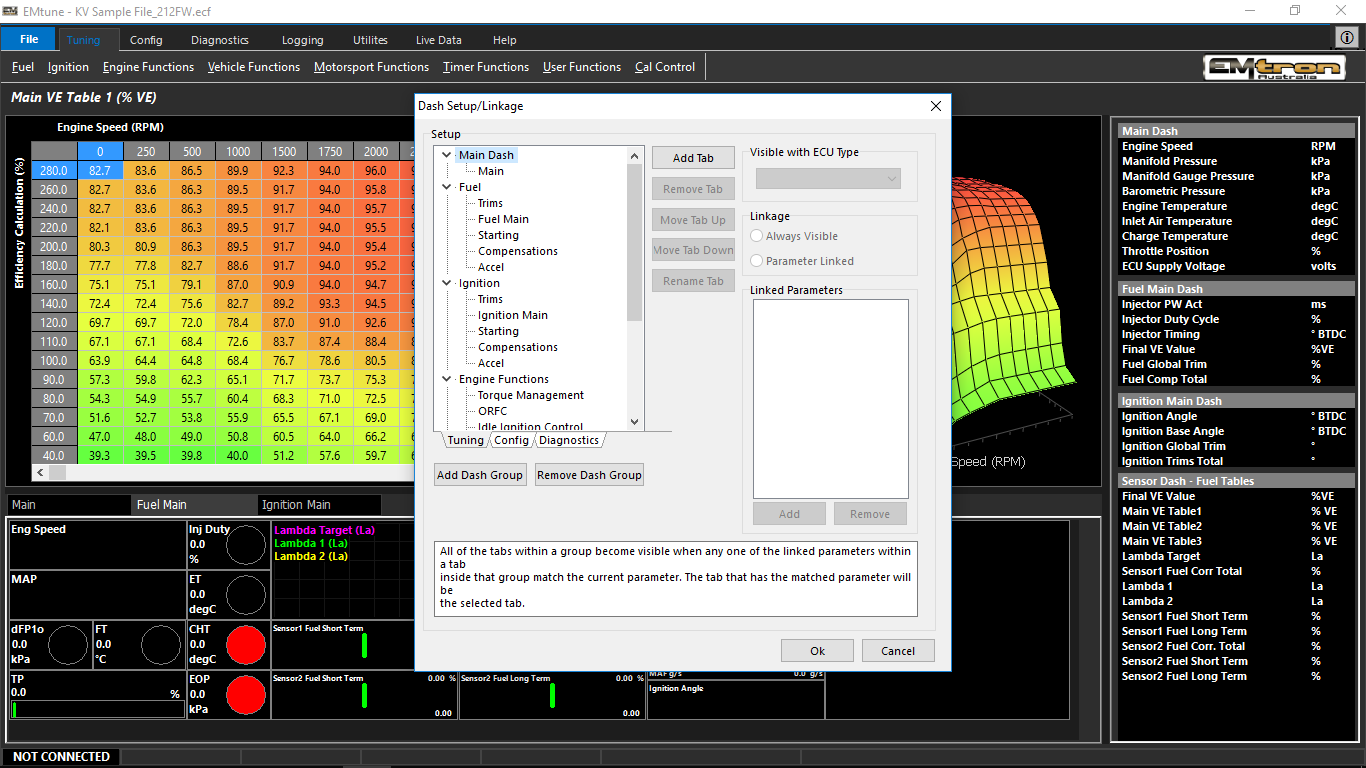Open the Cal Control submenu
The width and height of the screenshot is (1366, 768).
pos(665,67)
